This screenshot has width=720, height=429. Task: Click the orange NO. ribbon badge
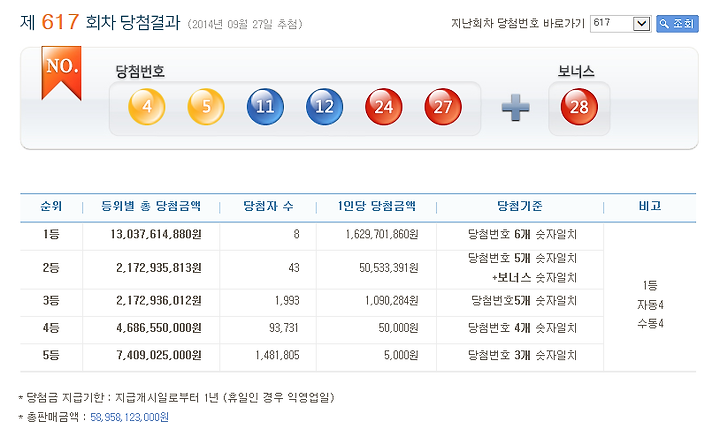point(62,73)
